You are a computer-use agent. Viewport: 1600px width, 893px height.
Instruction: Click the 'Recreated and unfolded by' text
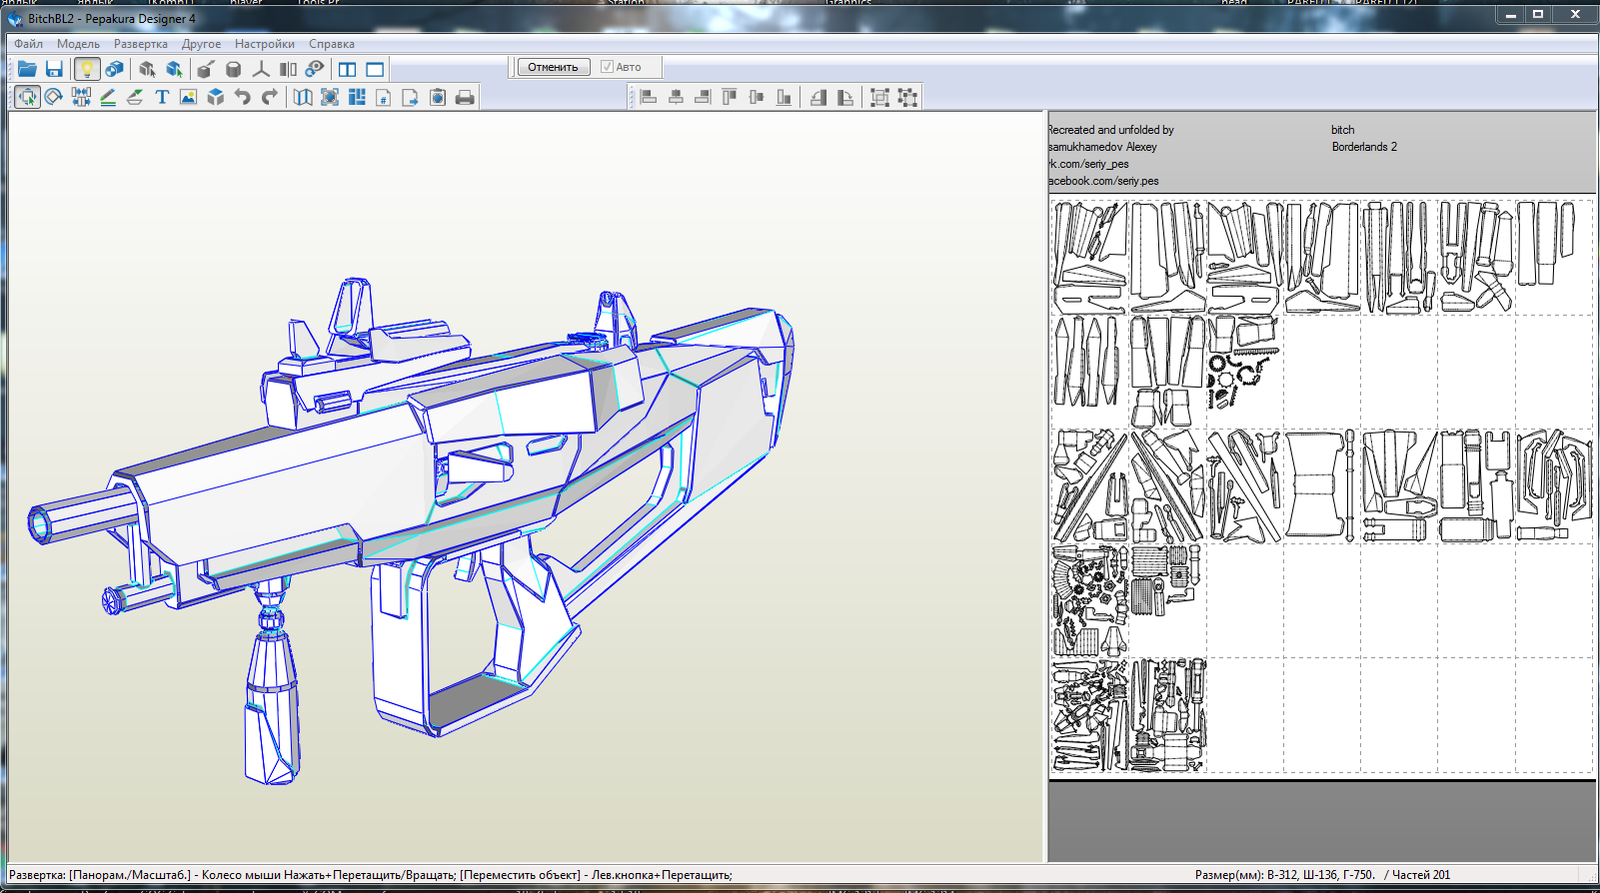pyautogui.click(x=1110, y=130)
